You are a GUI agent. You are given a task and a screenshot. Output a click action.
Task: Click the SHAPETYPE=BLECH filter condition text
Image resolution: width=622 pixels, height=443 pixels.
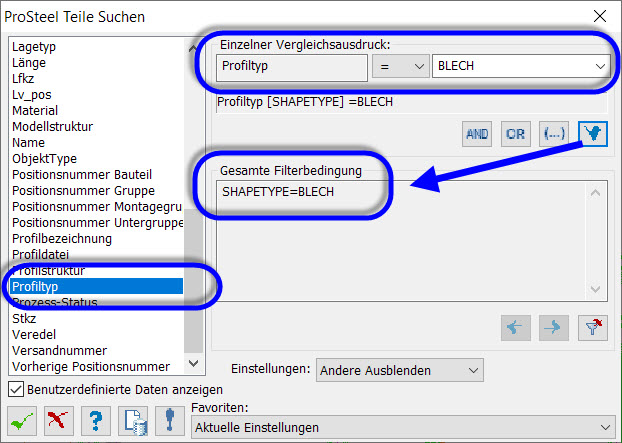(x=278, y=192)
